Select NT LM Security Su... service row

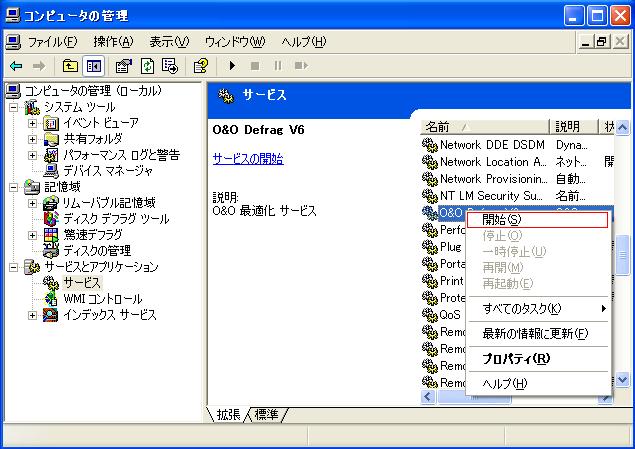517,196
